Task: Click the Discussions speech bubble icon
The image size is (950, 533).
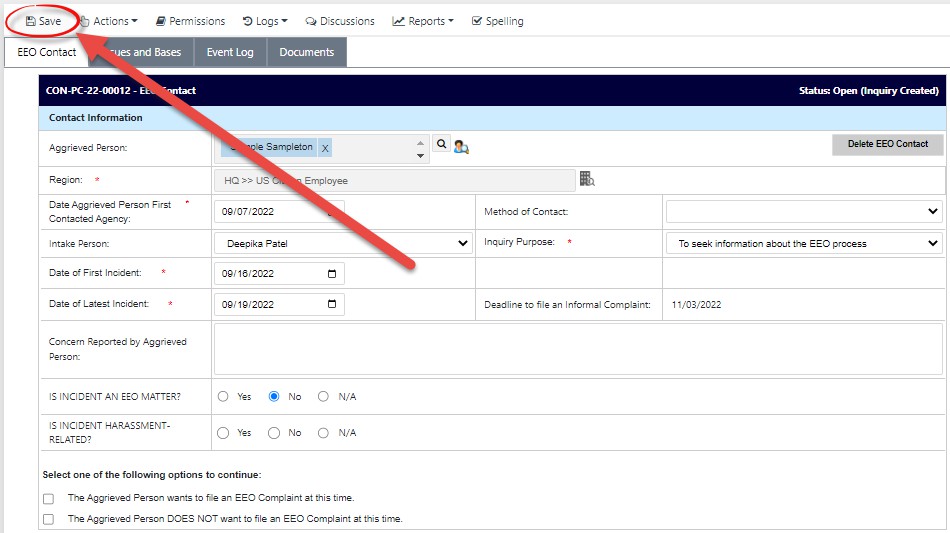Action: tap(311, 21)
